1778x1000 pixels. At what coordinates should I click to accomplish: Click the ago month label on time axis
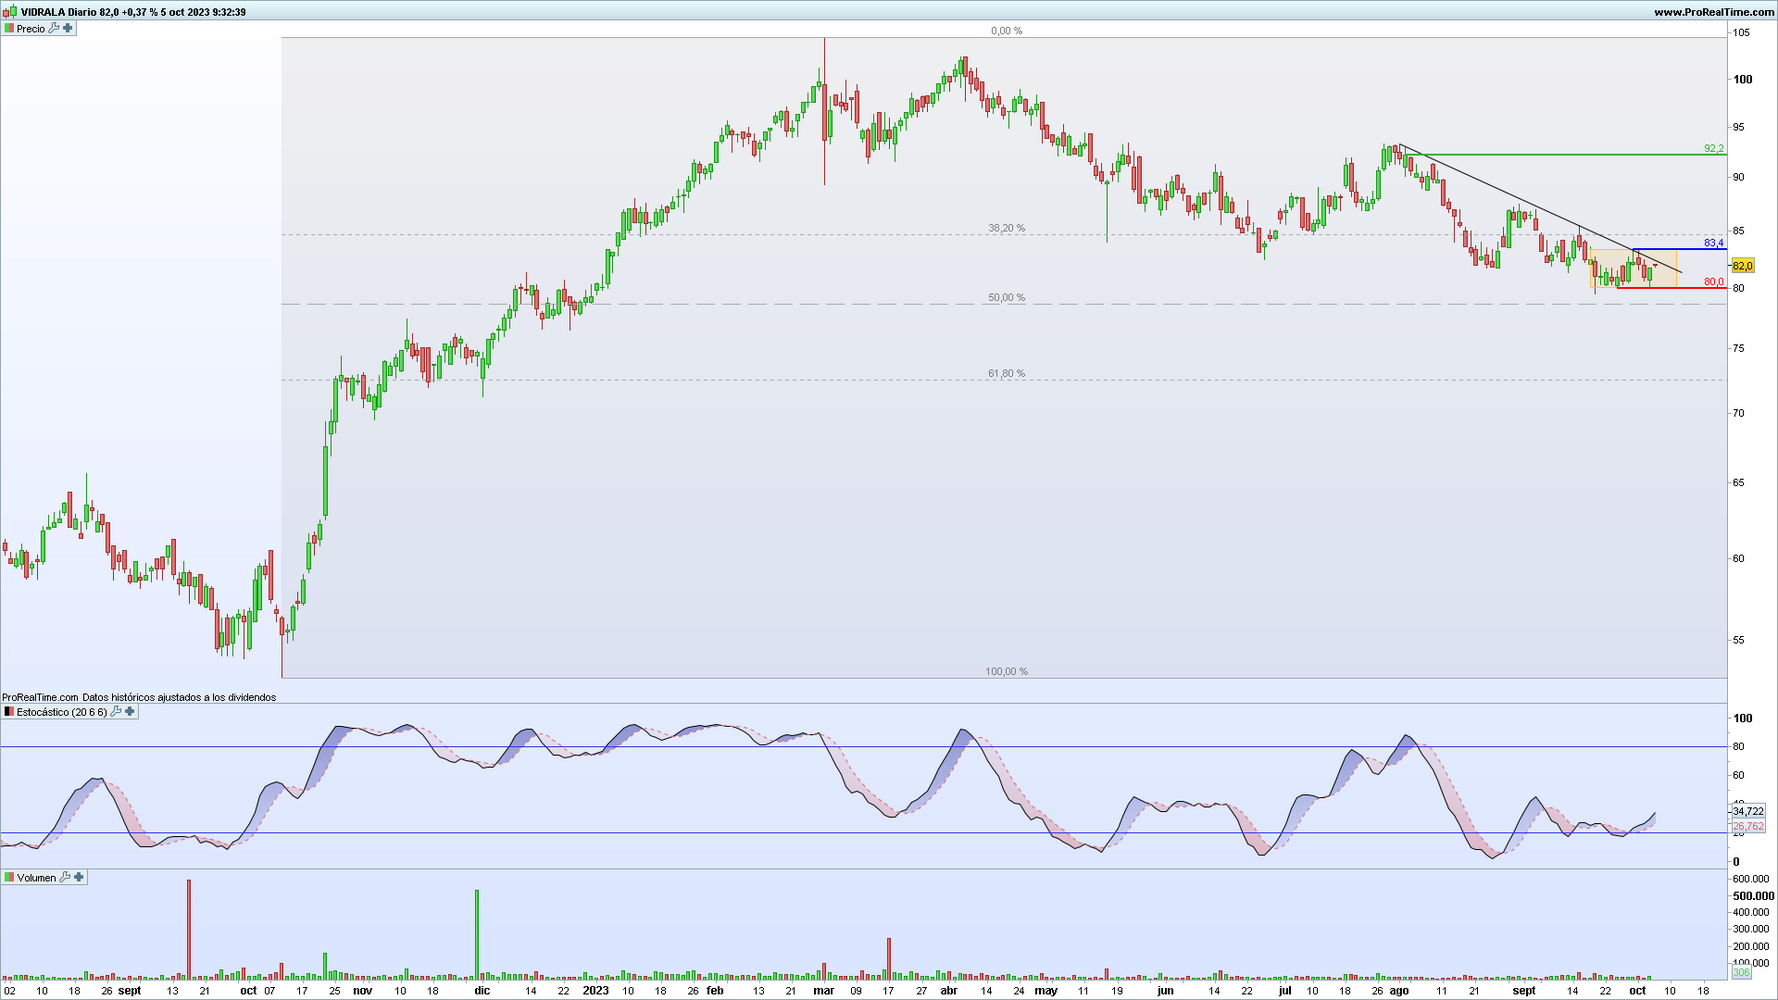click(x=1399, y=991)
